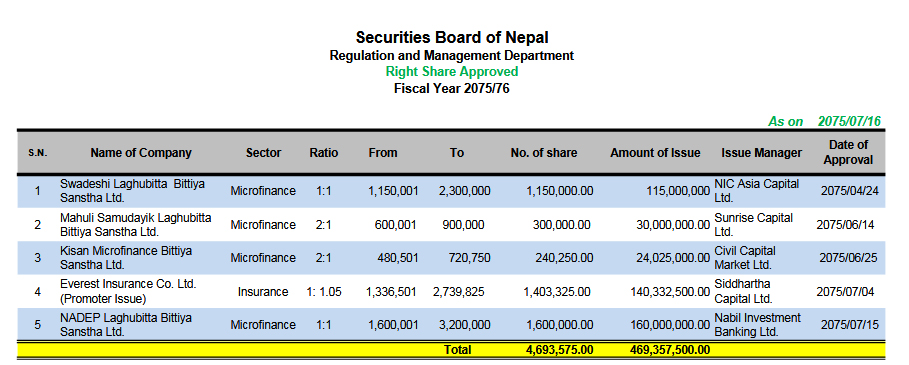Click total shares '4,693,575.00'

pos(559,349)
